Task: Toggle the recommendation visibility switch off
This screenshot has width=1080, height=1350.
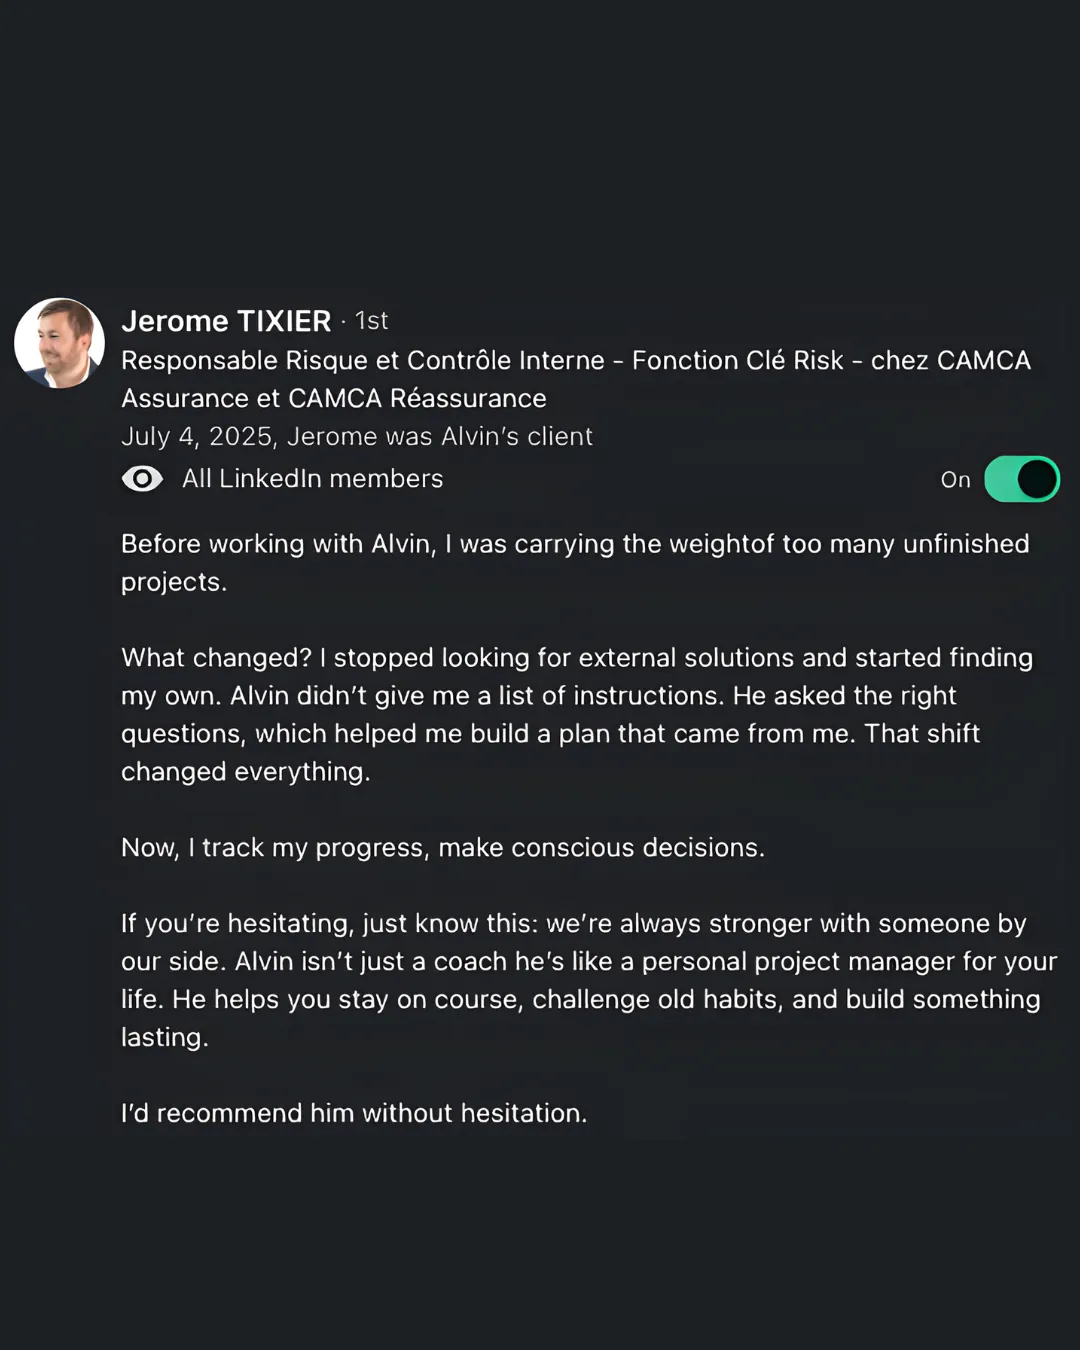Action: coord(1021,479)
